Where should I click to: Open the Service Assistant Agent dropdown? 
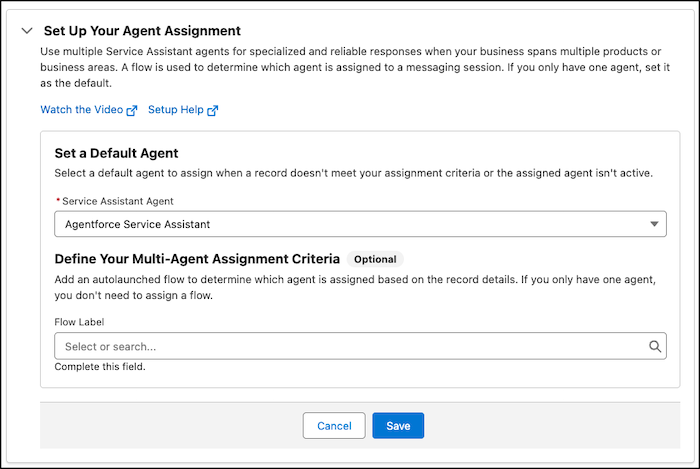click(x=360, y=224)
